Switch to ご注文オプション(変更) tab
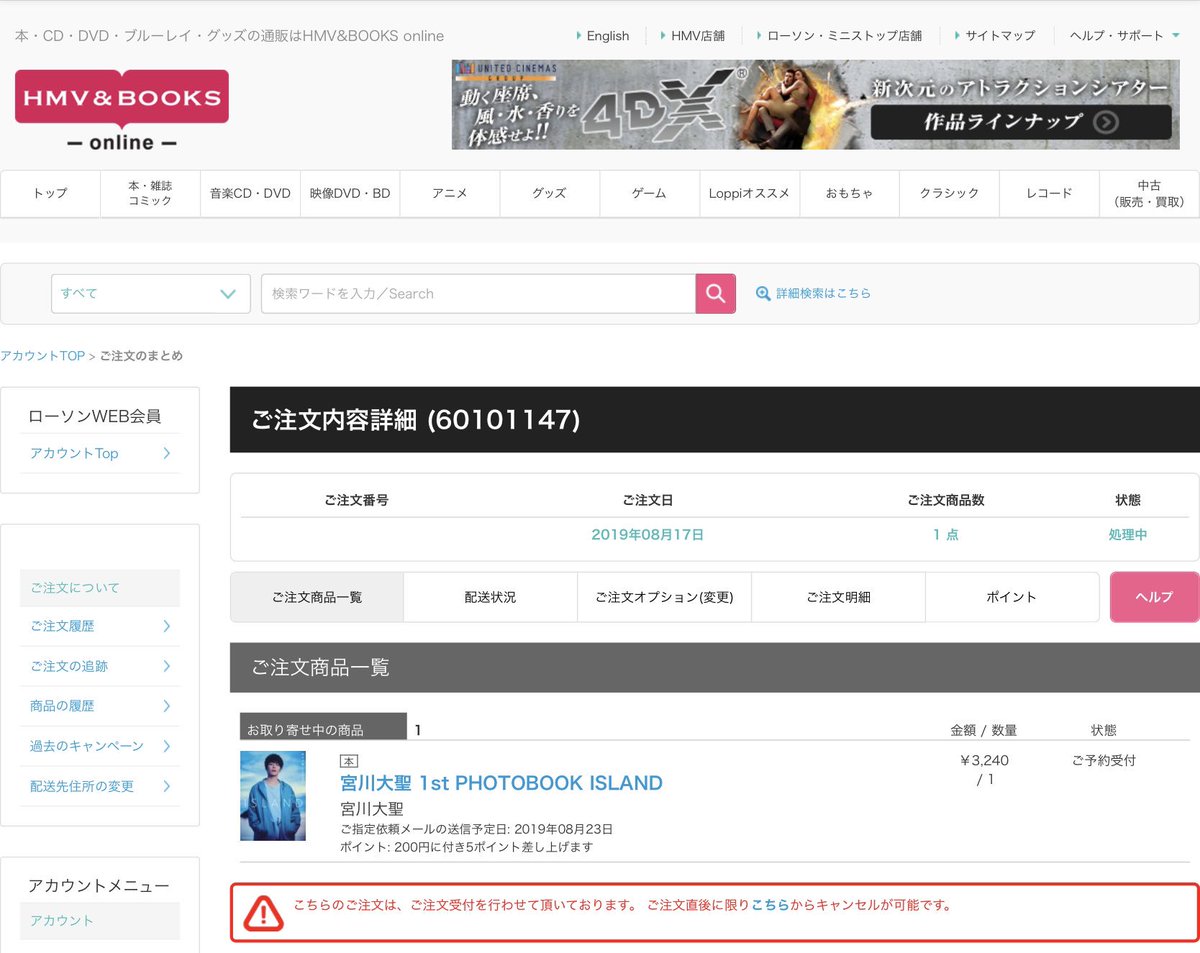This screenshot has height=953, width=1200. coord(664,597)
